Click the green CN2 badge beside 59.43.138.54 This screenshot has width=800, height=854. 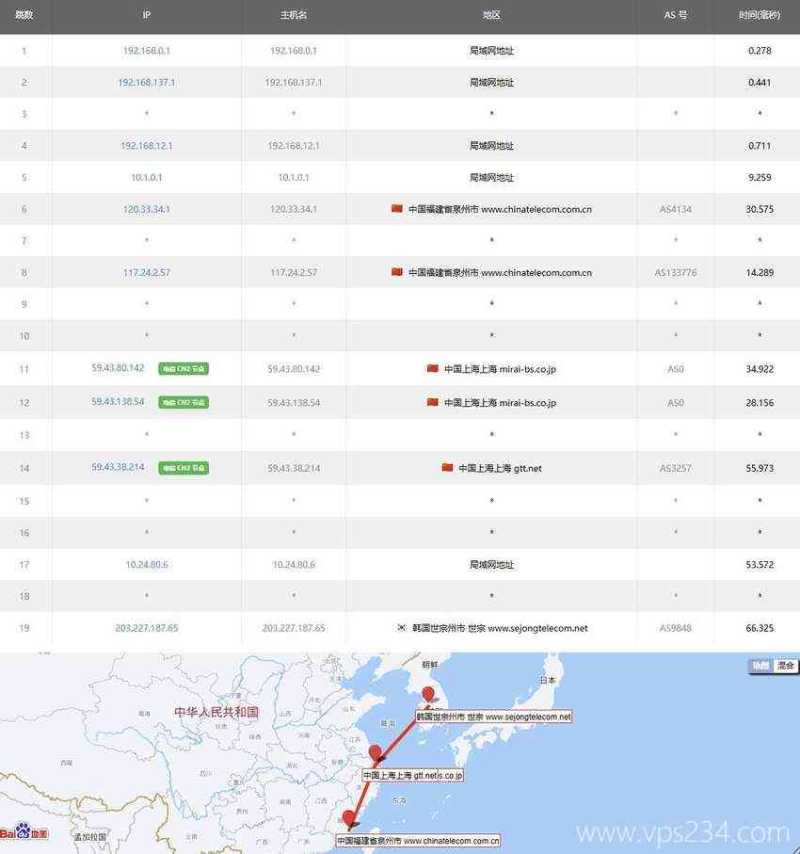[183, 402]
